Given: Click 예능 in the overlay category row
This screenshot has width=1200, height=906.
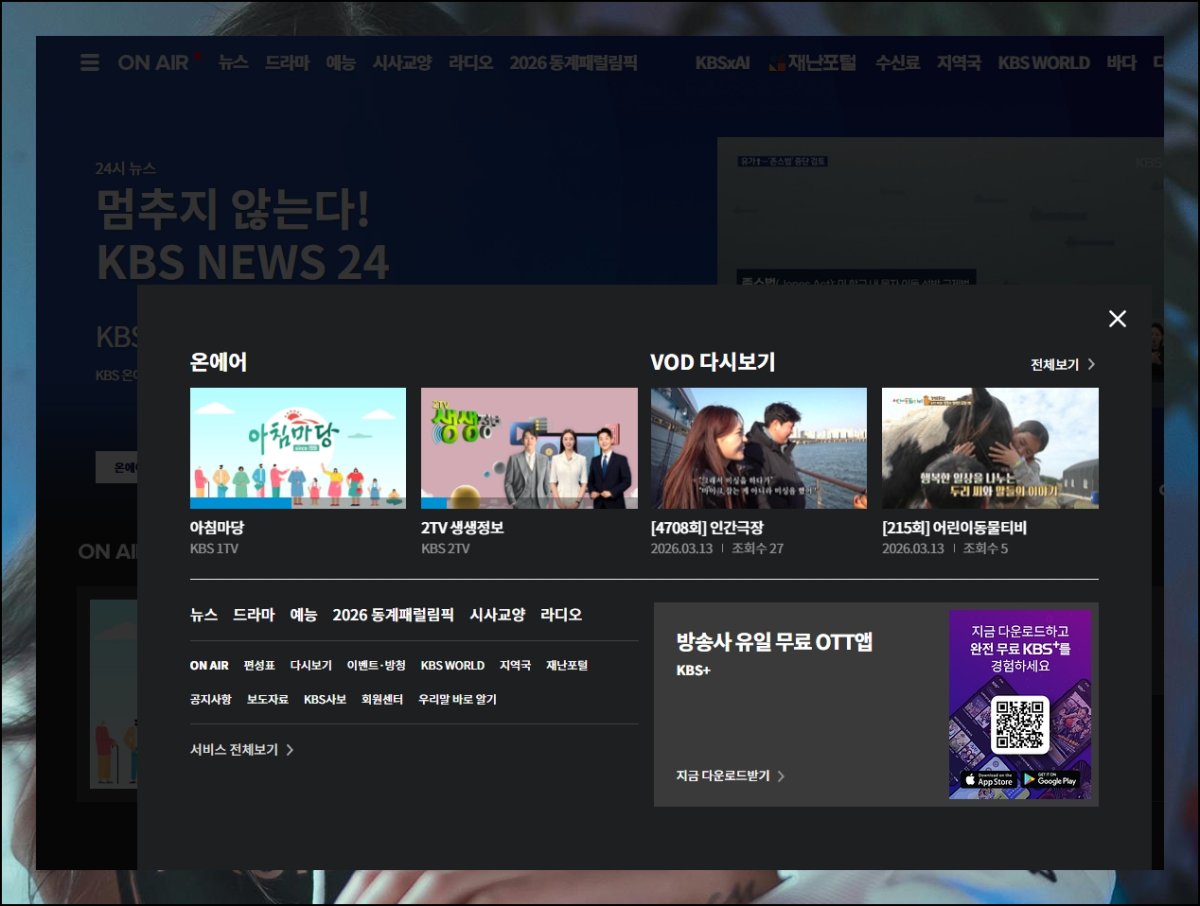Looking at the screenshot, I should coord(304,615).
